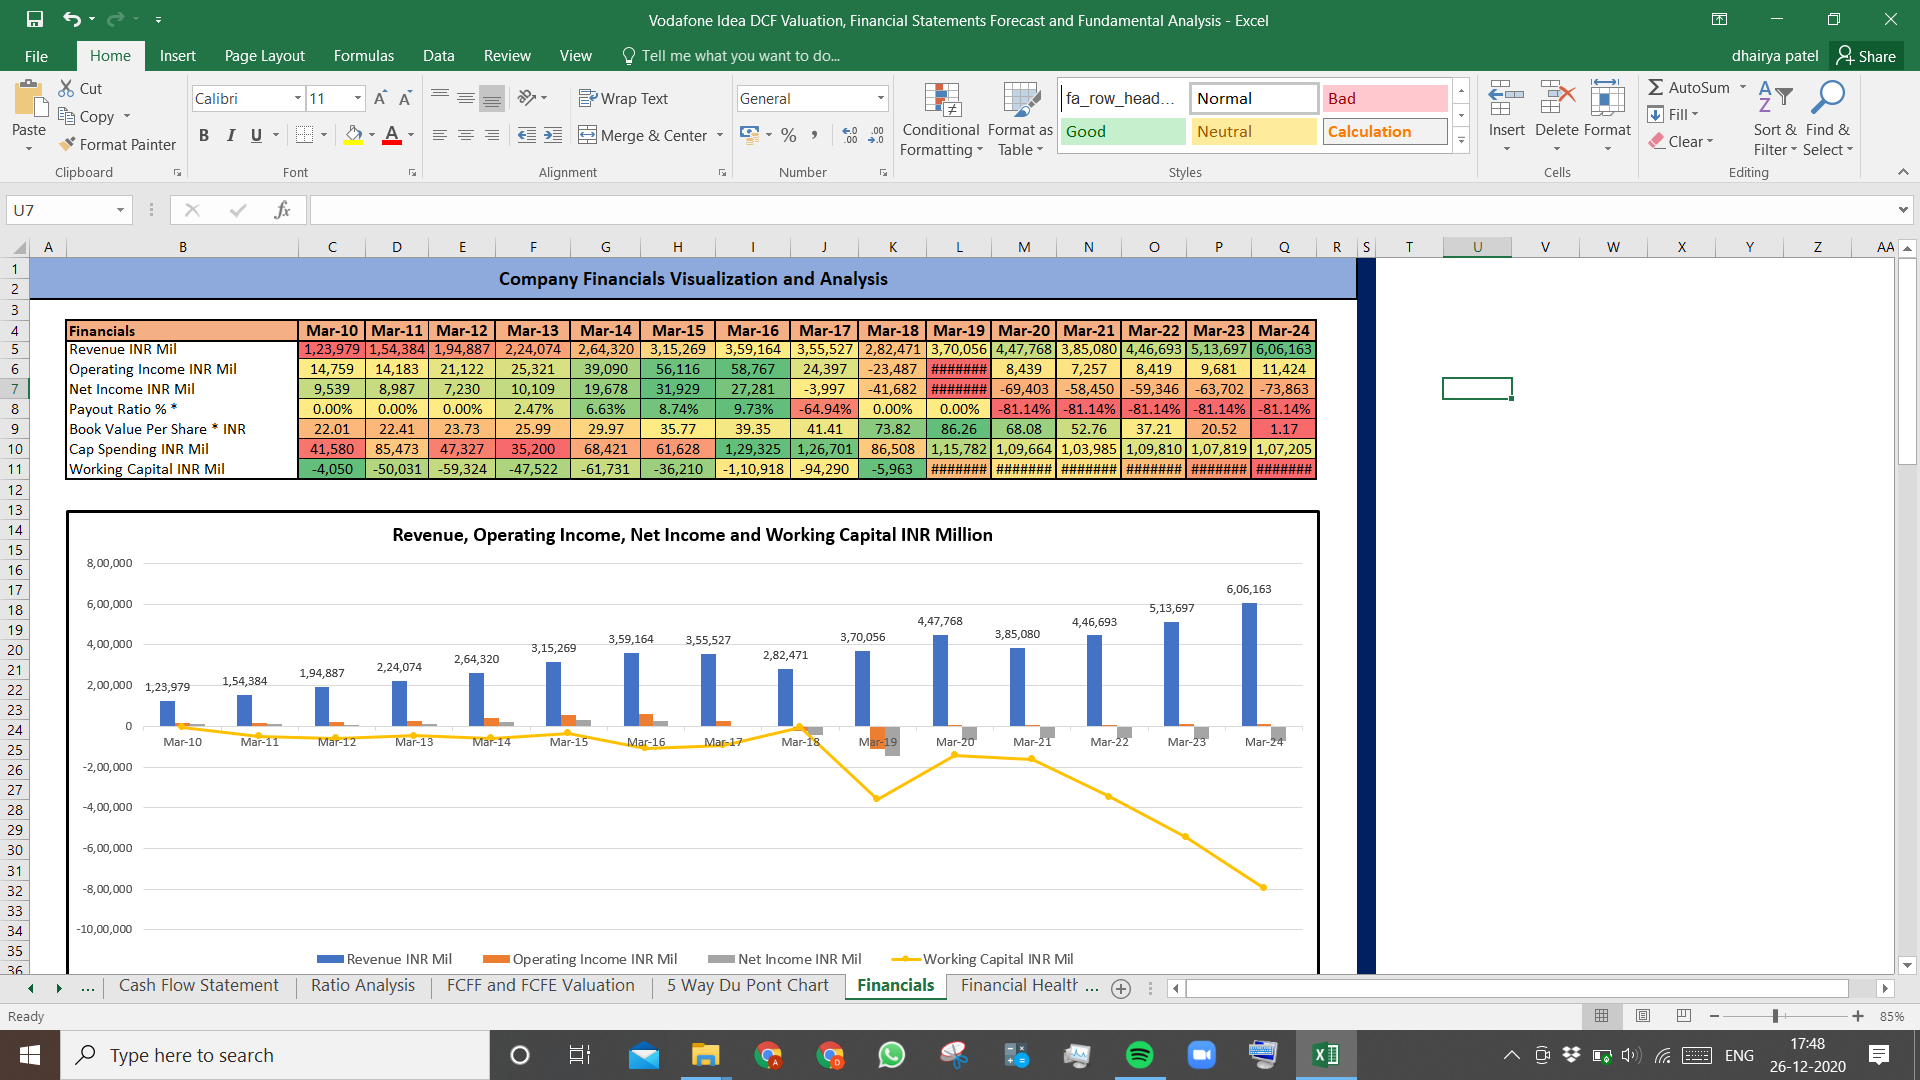Click Tell me what you want to do
This screenshot has height=1080, width=1920.
tap(730, 56)
